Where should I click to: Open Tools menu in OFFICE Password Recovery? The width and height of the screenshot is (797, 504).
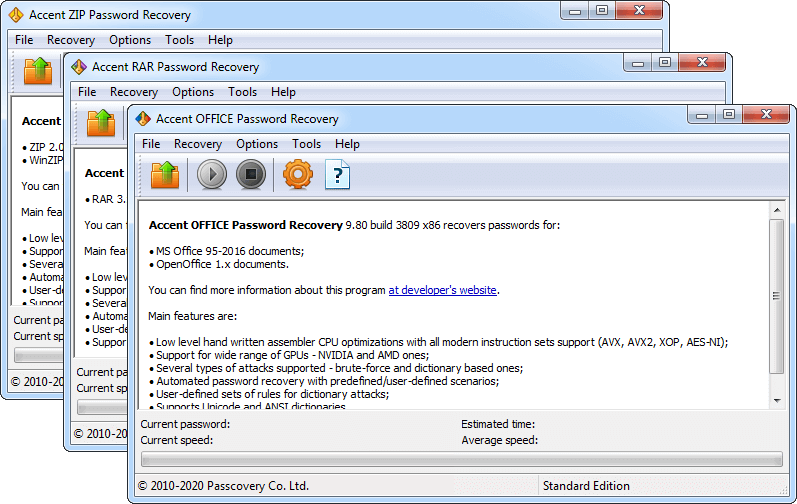[x=306, y=144]
